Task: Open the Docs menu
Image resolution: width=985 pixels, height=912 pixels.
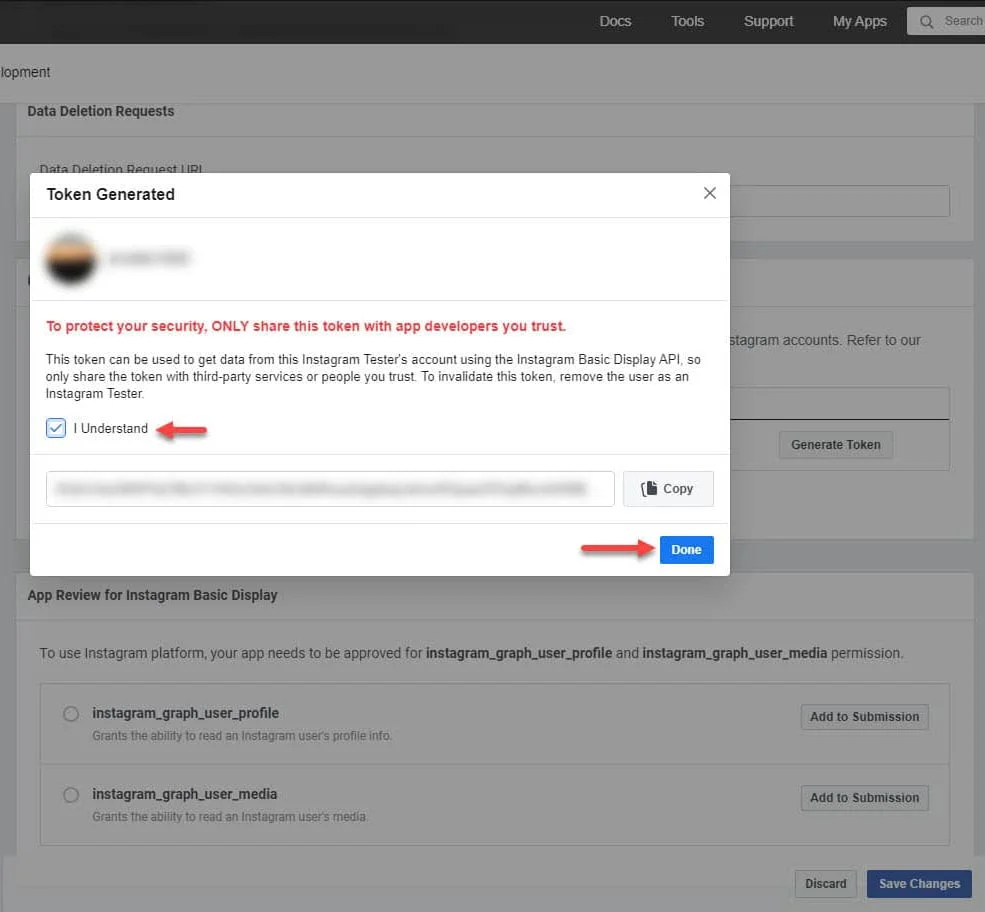Action: 615,21
